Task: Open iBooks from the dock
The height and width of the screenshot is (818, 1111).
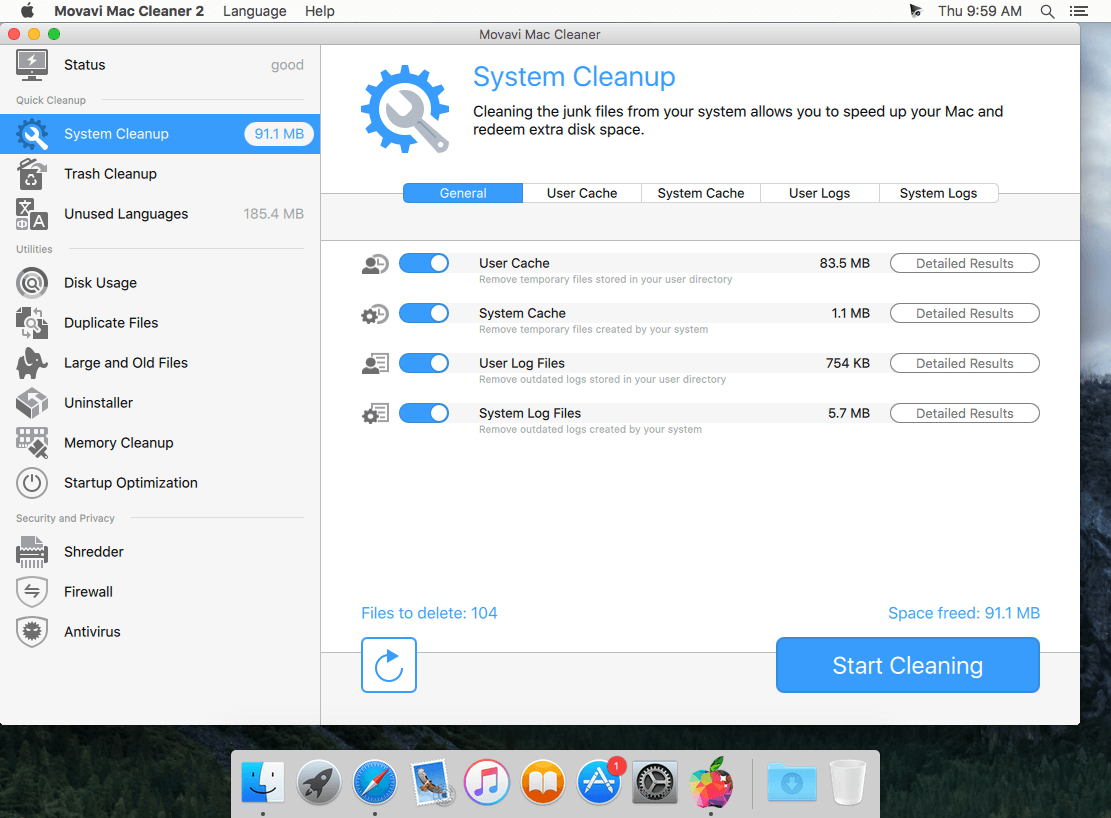Action: click(543, 783)
